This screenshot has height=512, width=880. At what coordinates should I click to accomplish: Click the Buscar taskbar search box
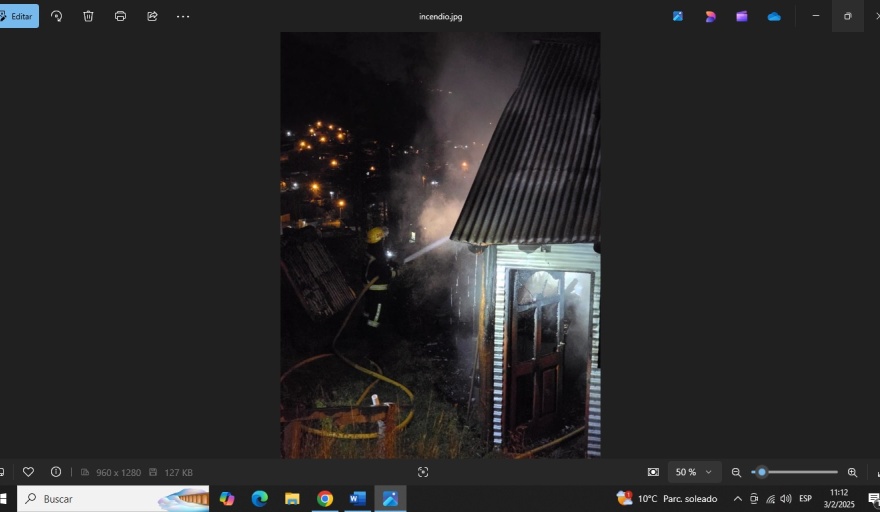[112, 498]
